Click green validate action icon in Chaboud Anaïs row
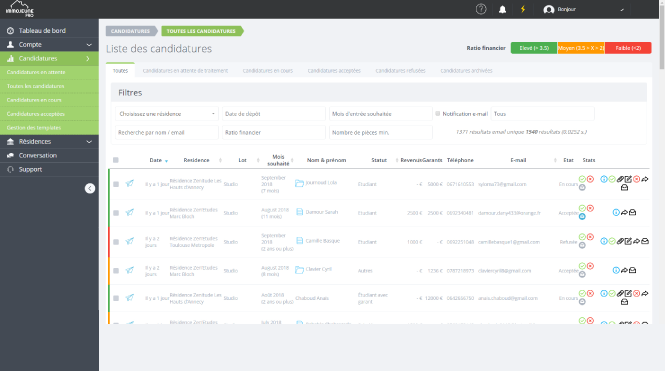The image size is (665, 371). (x=612, y=293)
